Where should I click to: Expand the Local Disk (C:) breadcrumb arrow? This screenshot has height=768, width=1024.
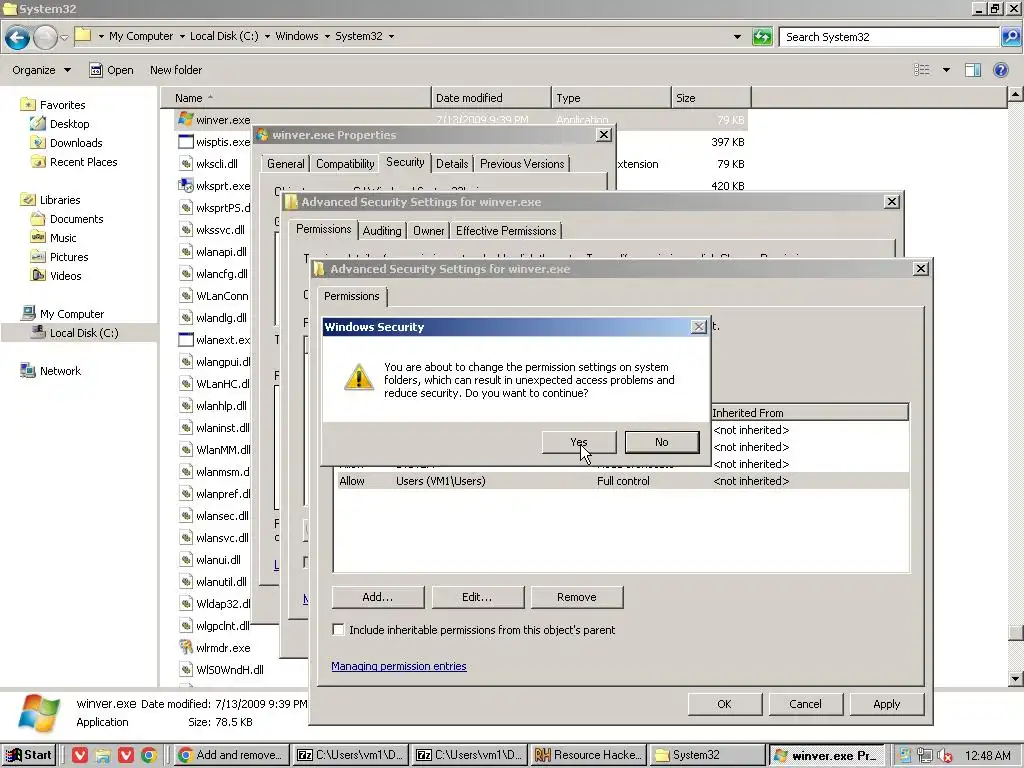[x=267, y=37]
